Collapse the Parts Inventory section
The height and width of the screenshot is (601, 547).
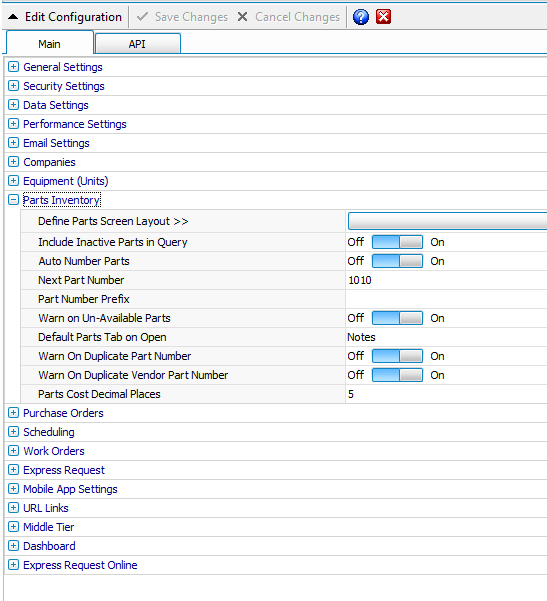tap(13, 200)
